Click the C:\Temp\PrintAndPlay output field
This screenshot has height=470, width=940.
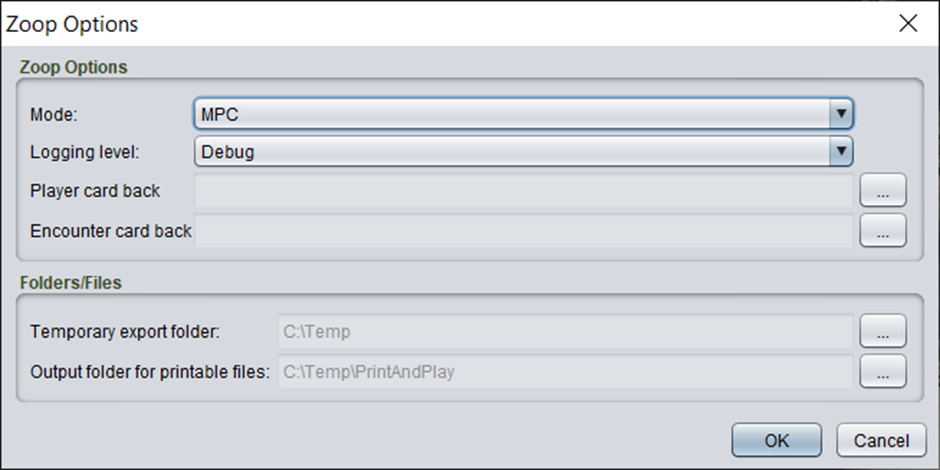tap(565, 371)
